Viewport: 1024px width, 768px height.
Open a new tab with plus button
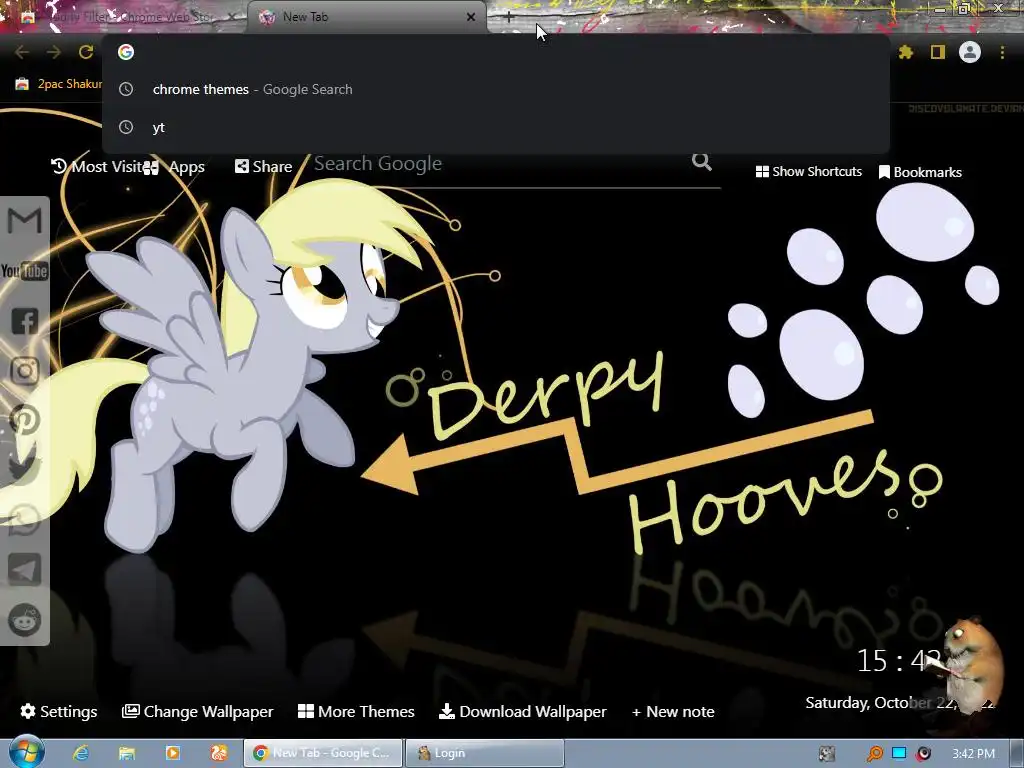click(509, 17)
